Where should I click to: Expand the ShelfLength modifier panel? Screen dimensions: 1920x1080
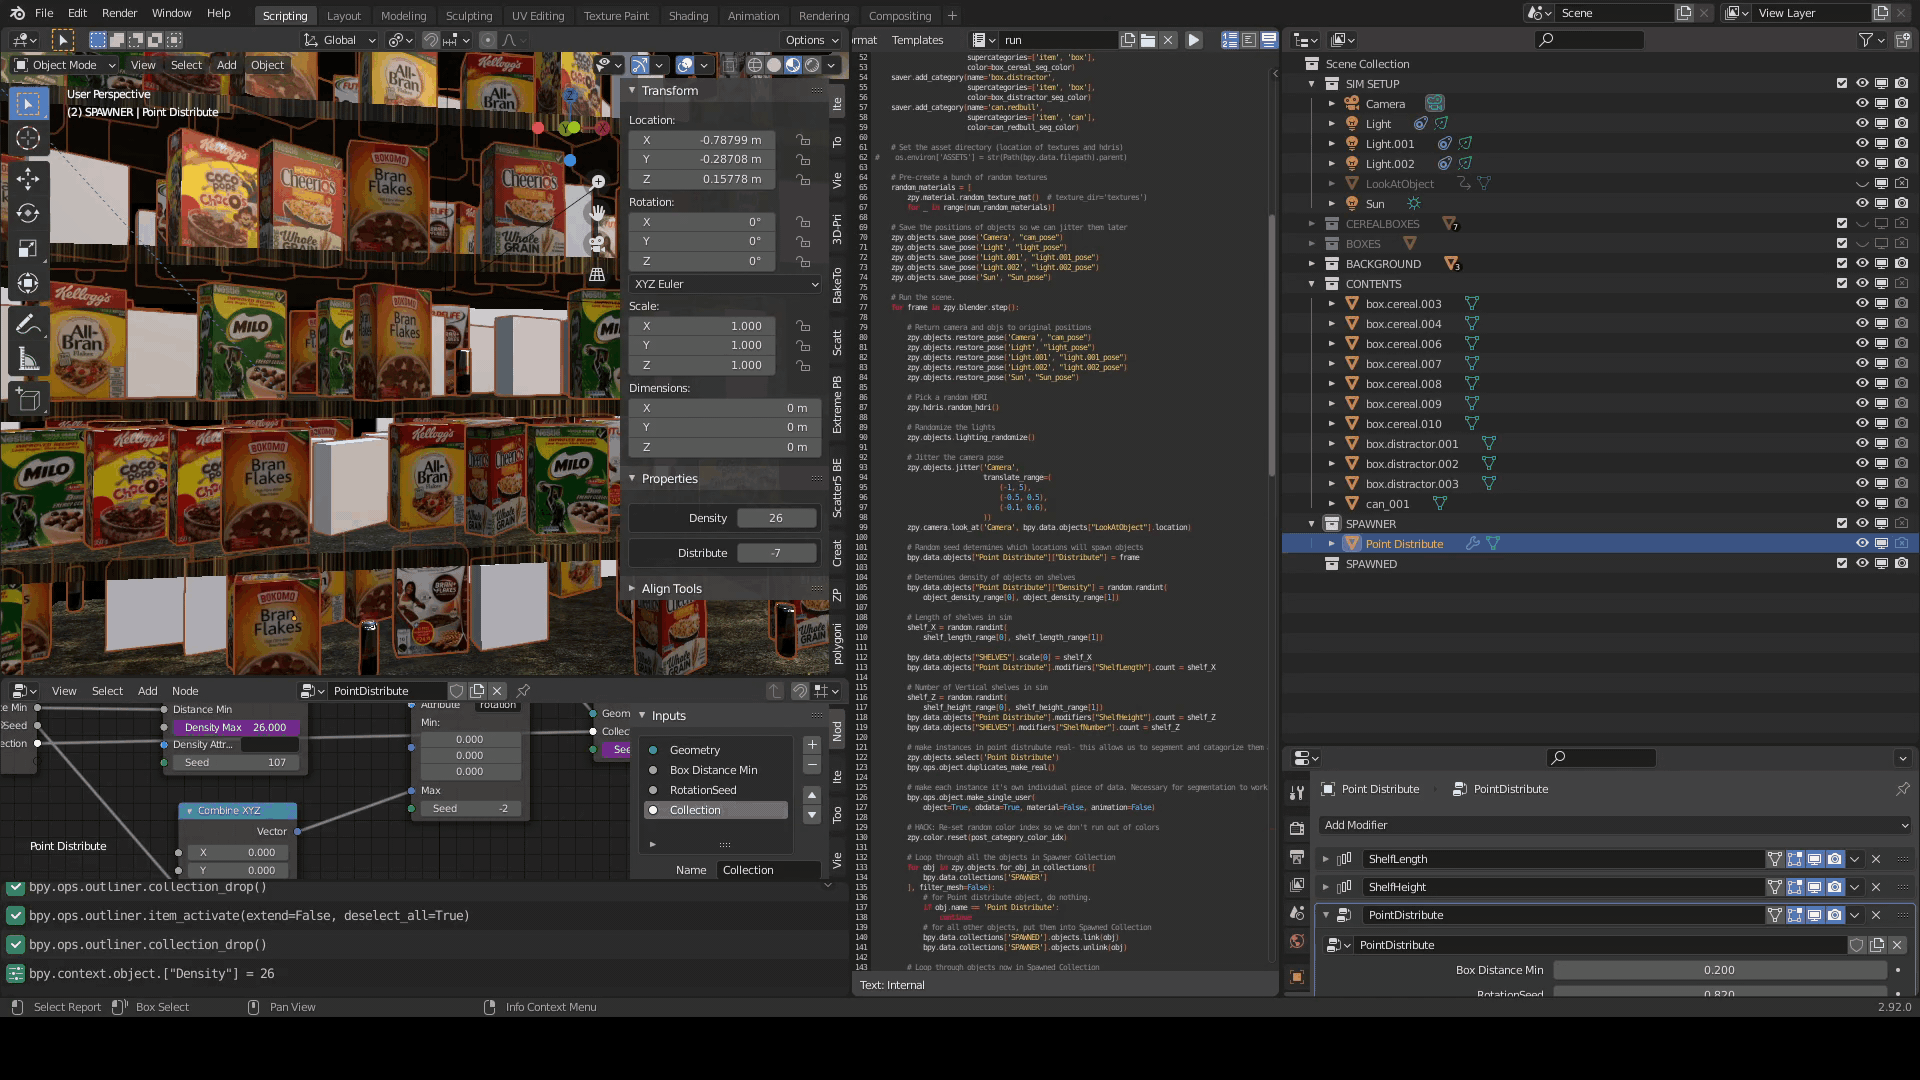point(1326,859)
